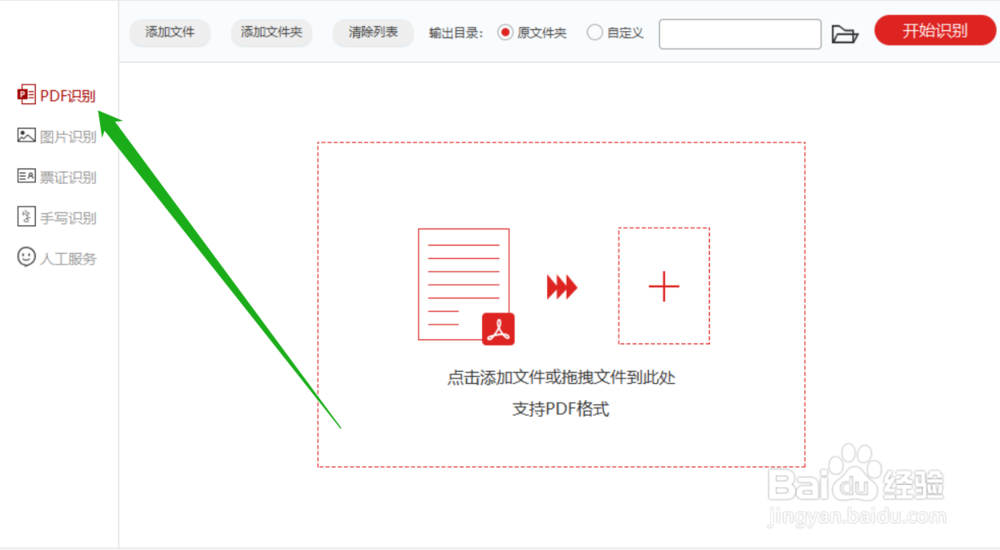Click text 支持PDF格式
Image resolution: width=1000 pixels, height=550 pixels.
point(561,409)
